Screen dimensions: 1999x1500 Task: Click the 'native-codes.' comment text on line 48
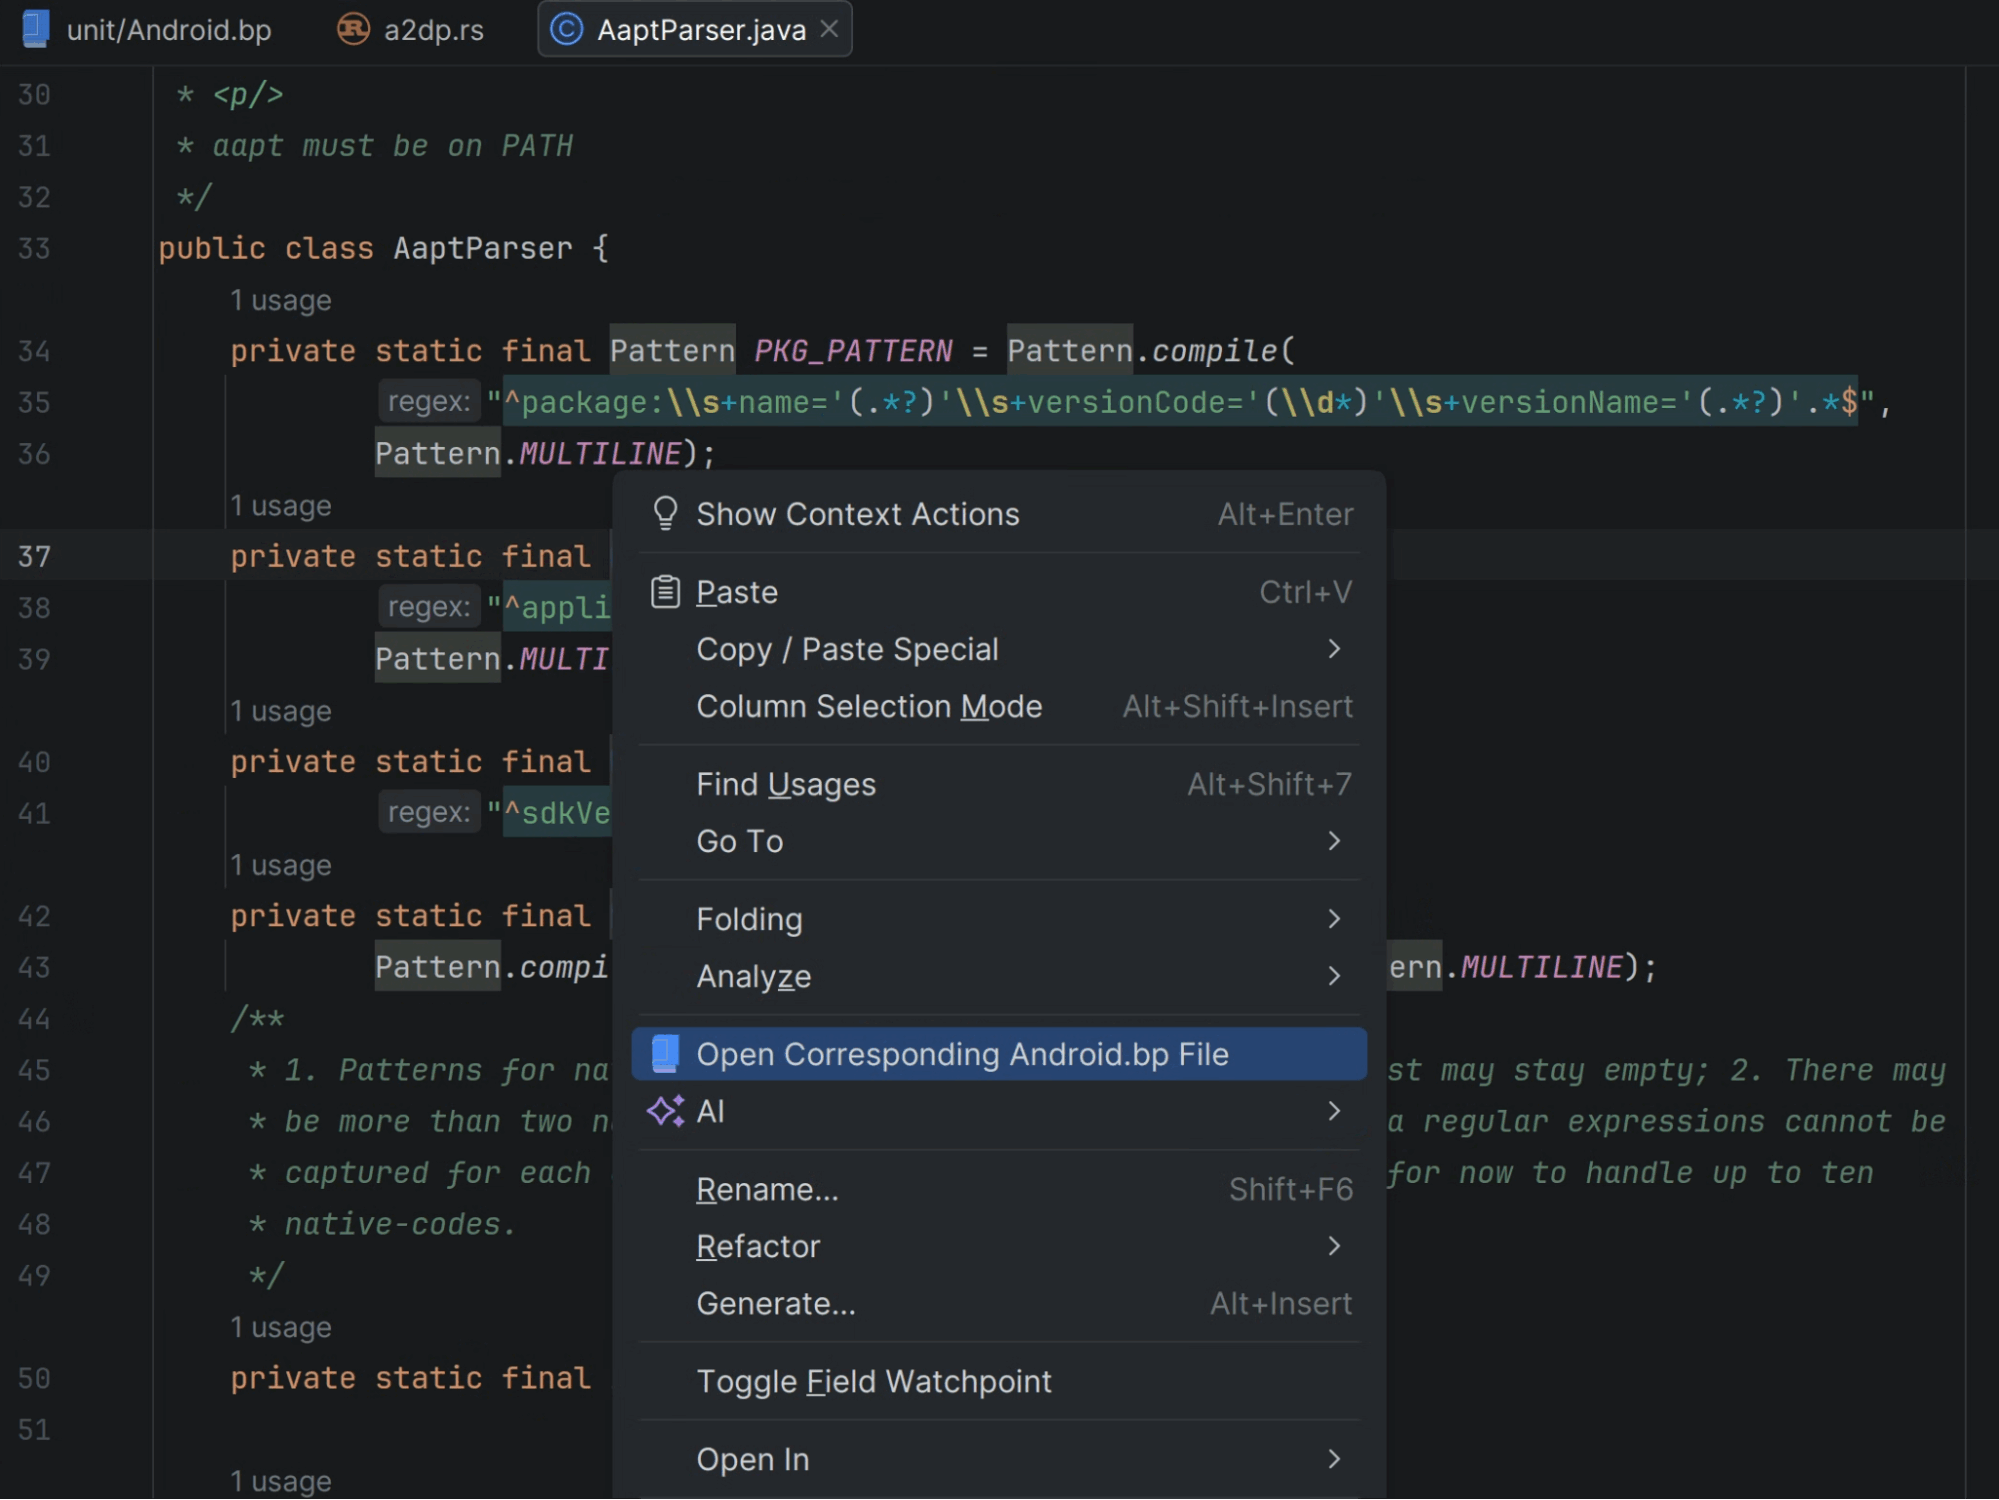pyautogui.click(x=400, y=1224)
